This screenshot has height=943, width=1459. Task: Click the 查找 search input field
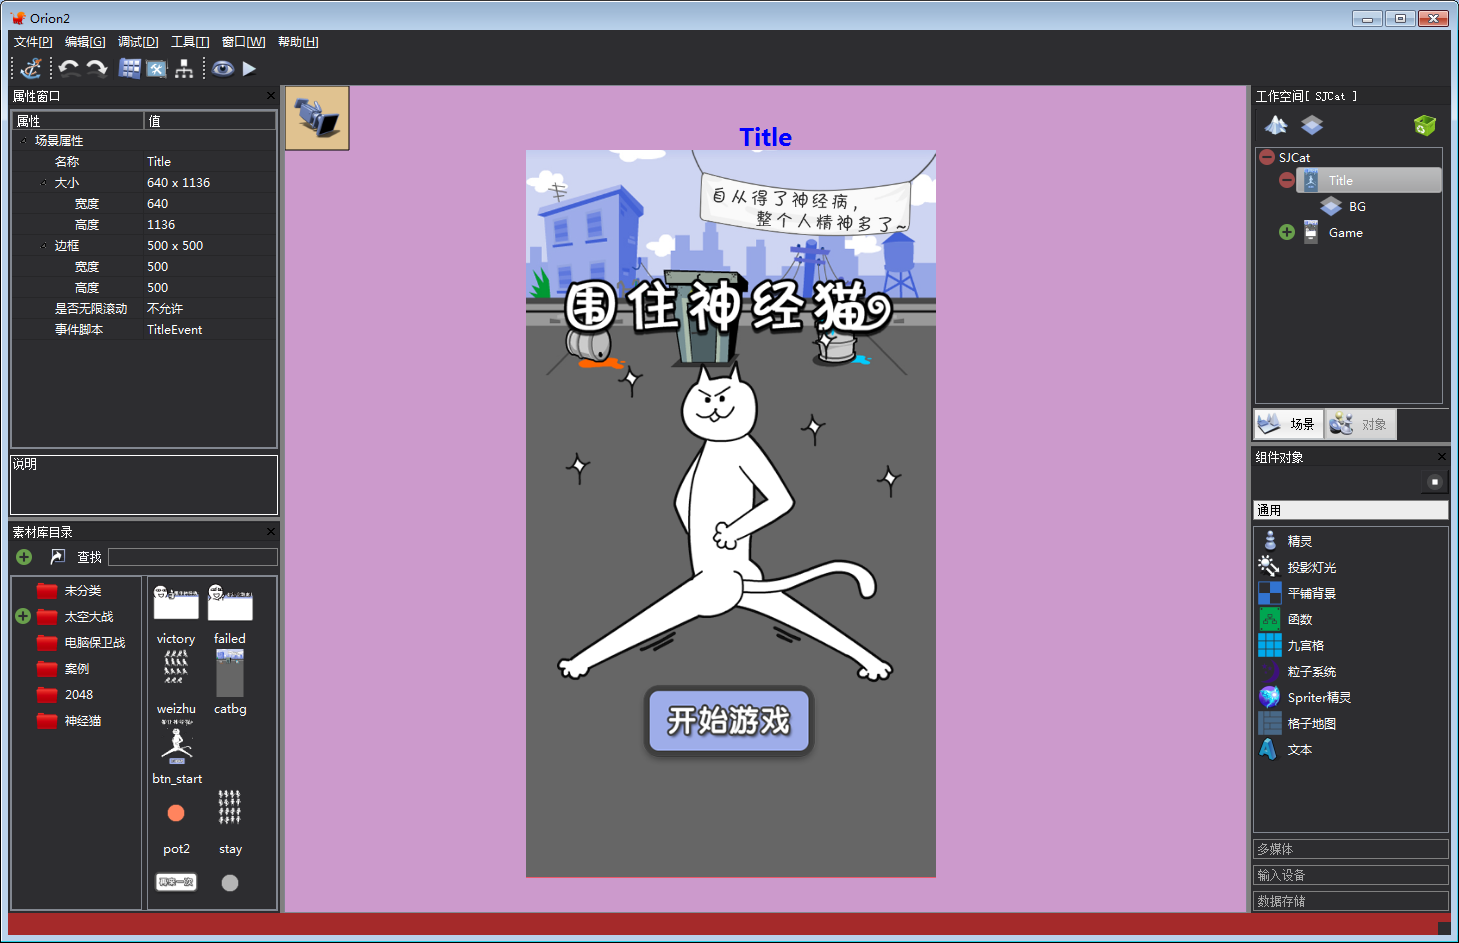pyautogui.click(x=192, y=557)
